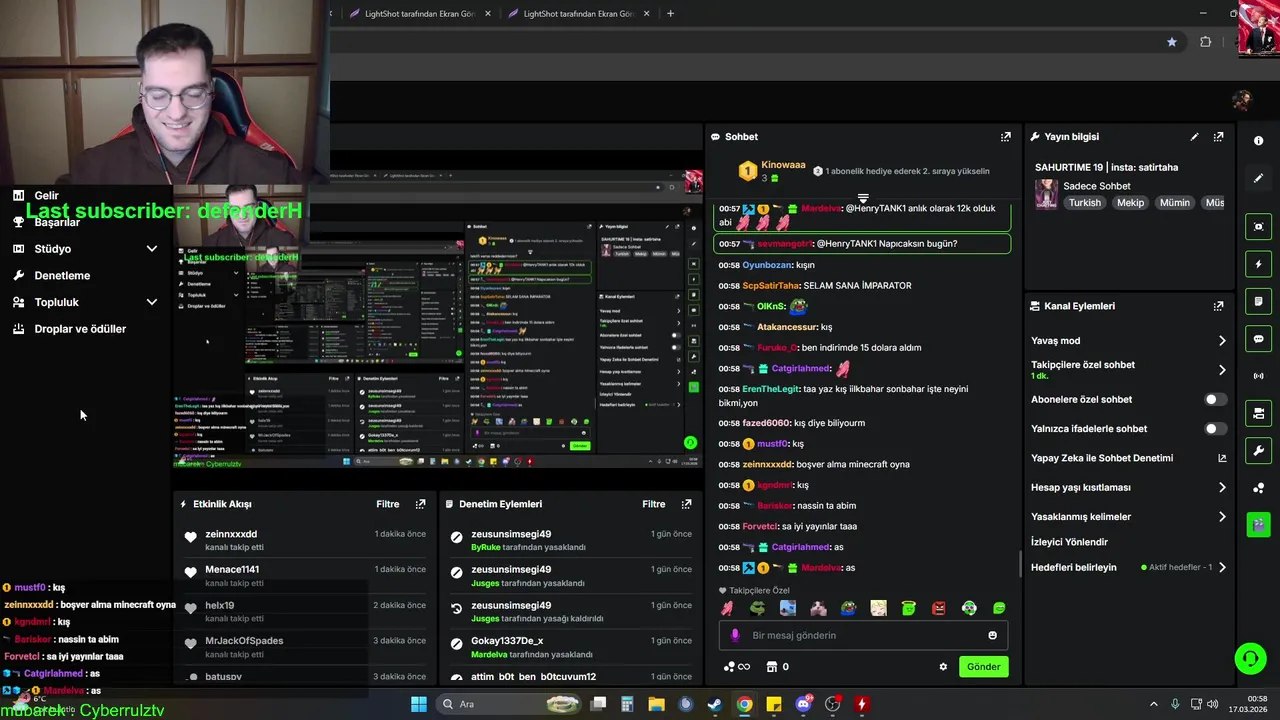The height and width of the screenshot is (720, 1280).
Task: Click the lightning bolt quick action icon
Action: pyautogui.click(x=1258, y=264)
